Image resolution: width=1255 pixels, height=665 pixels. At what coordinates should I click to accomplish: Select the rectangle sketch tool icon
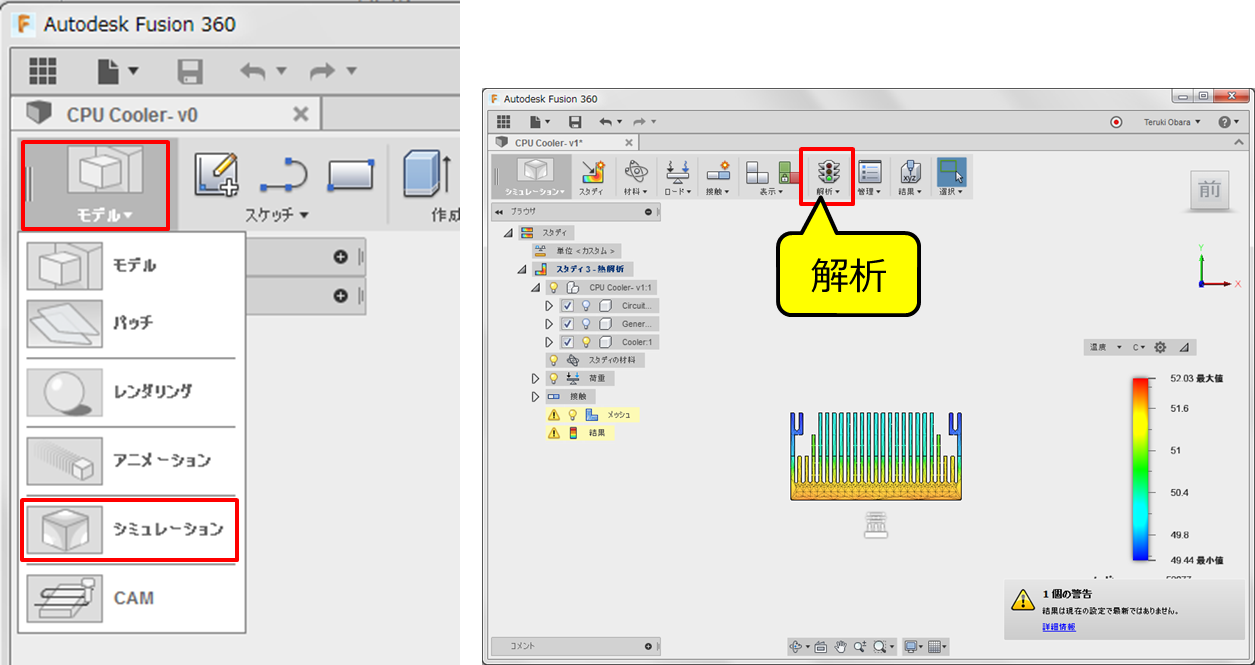pyautogui.click(x=350, y=176)
